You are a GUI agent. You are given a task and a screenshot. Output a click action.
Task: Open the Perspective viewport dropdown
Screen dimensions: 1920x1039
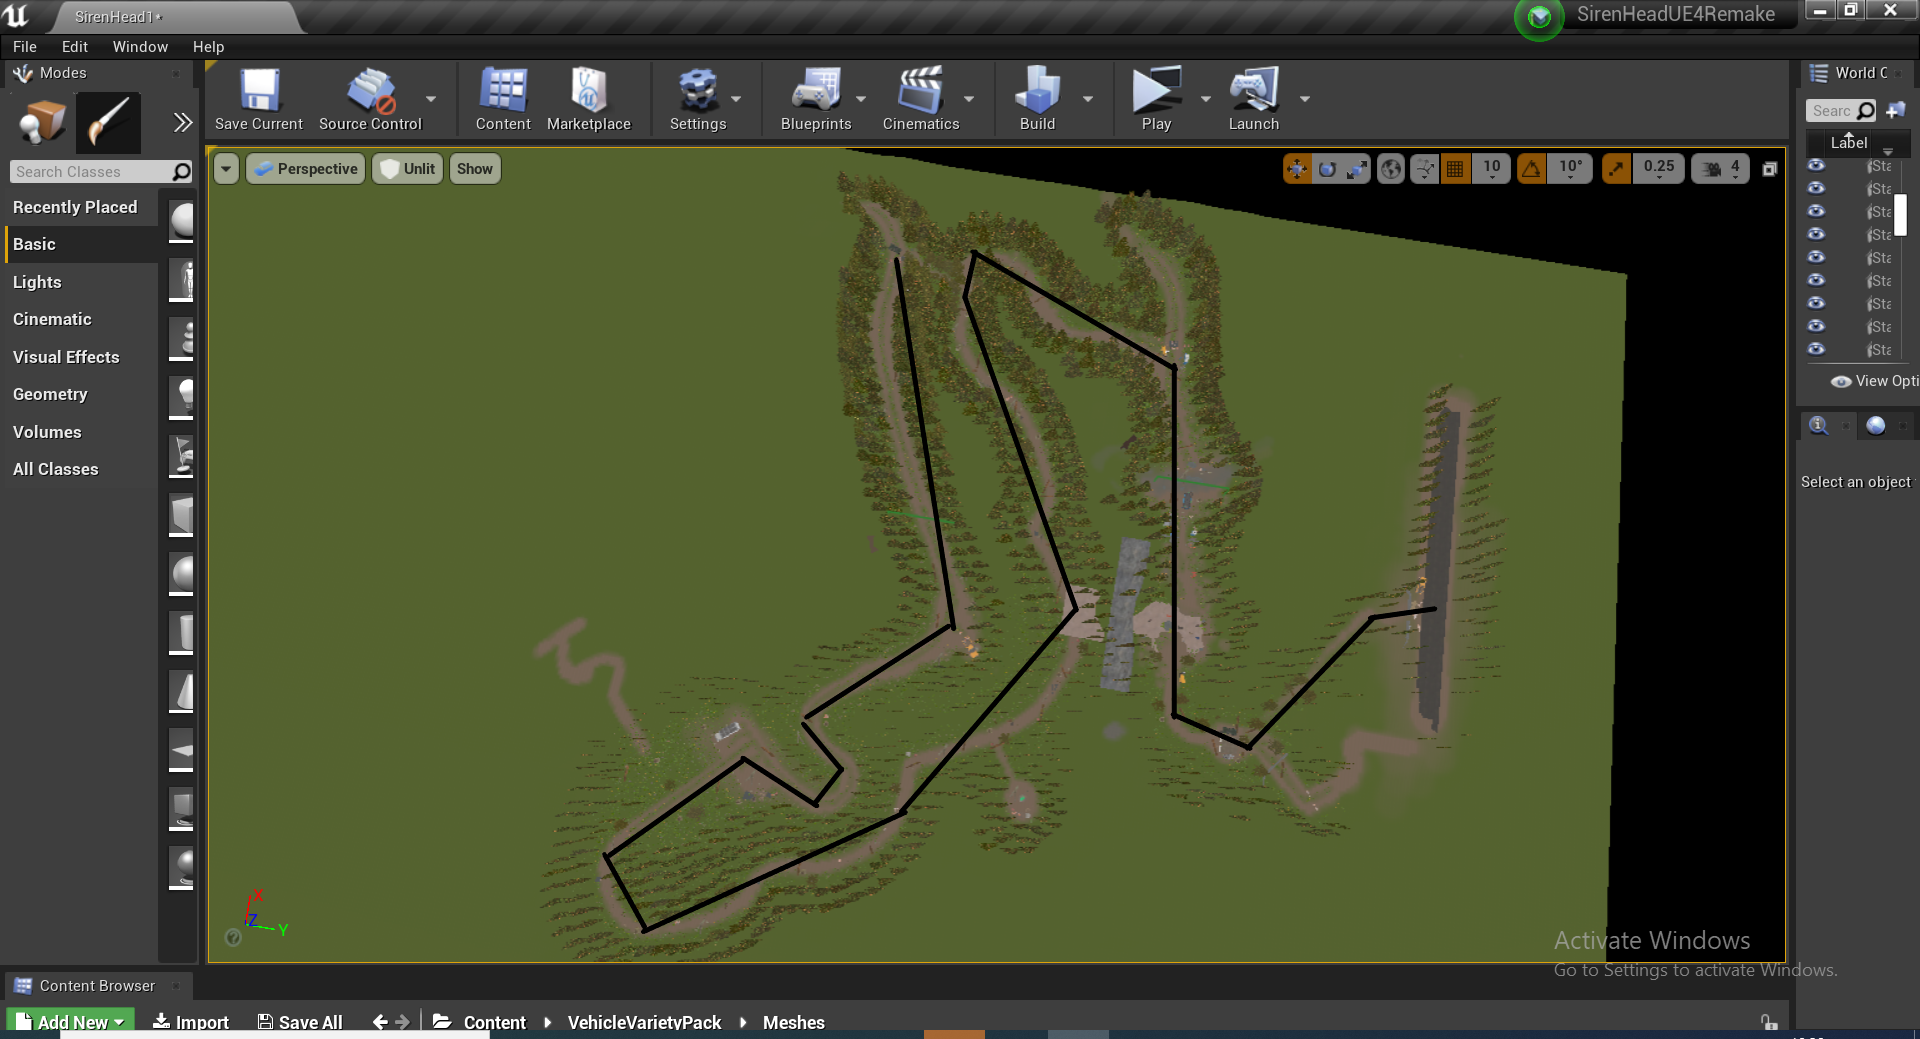coord(305,168)
